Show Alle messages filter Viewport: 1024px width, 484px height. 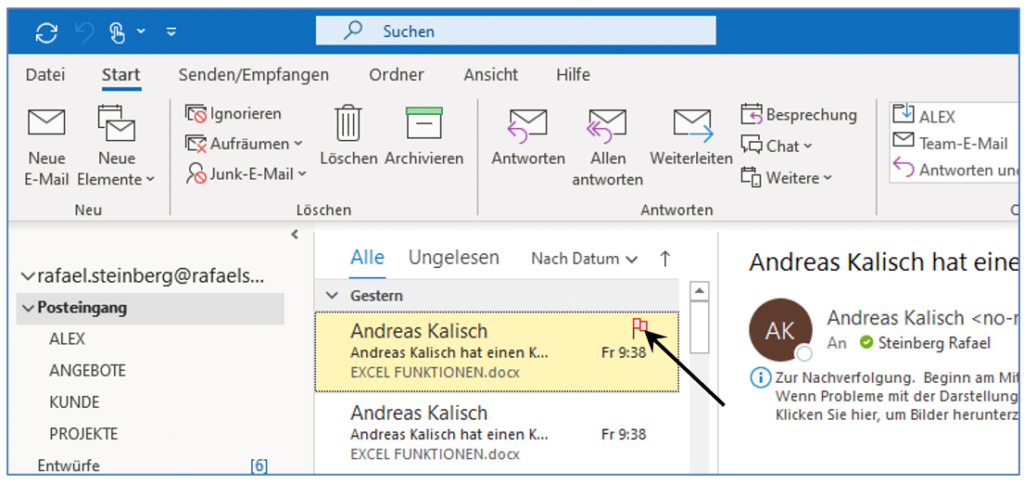click(x=368, y=257)
